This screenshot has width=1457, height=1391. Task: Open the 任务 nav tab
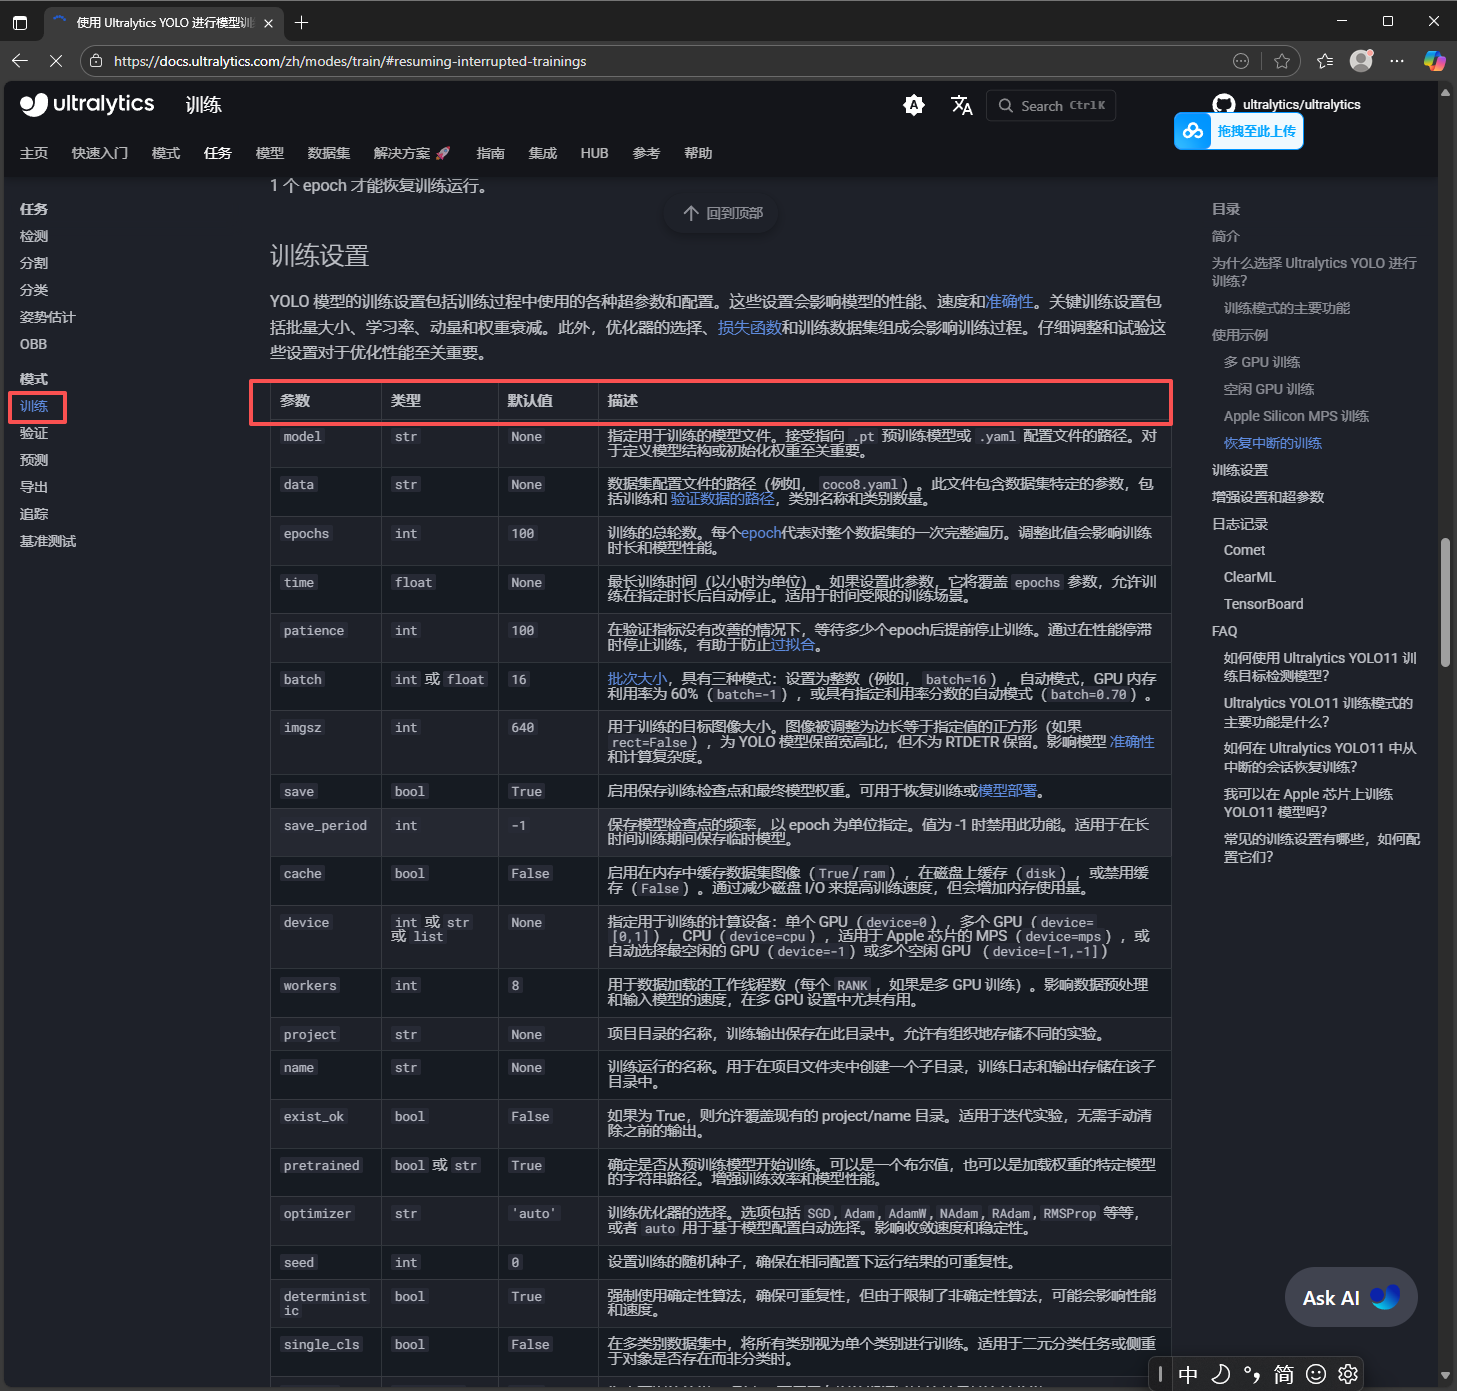click(x=218, y=153)
